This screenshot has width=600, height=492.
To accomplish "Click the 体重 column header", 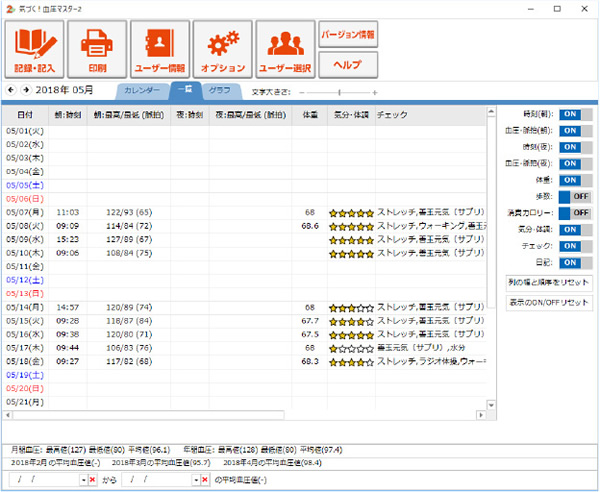I will 310,115.
